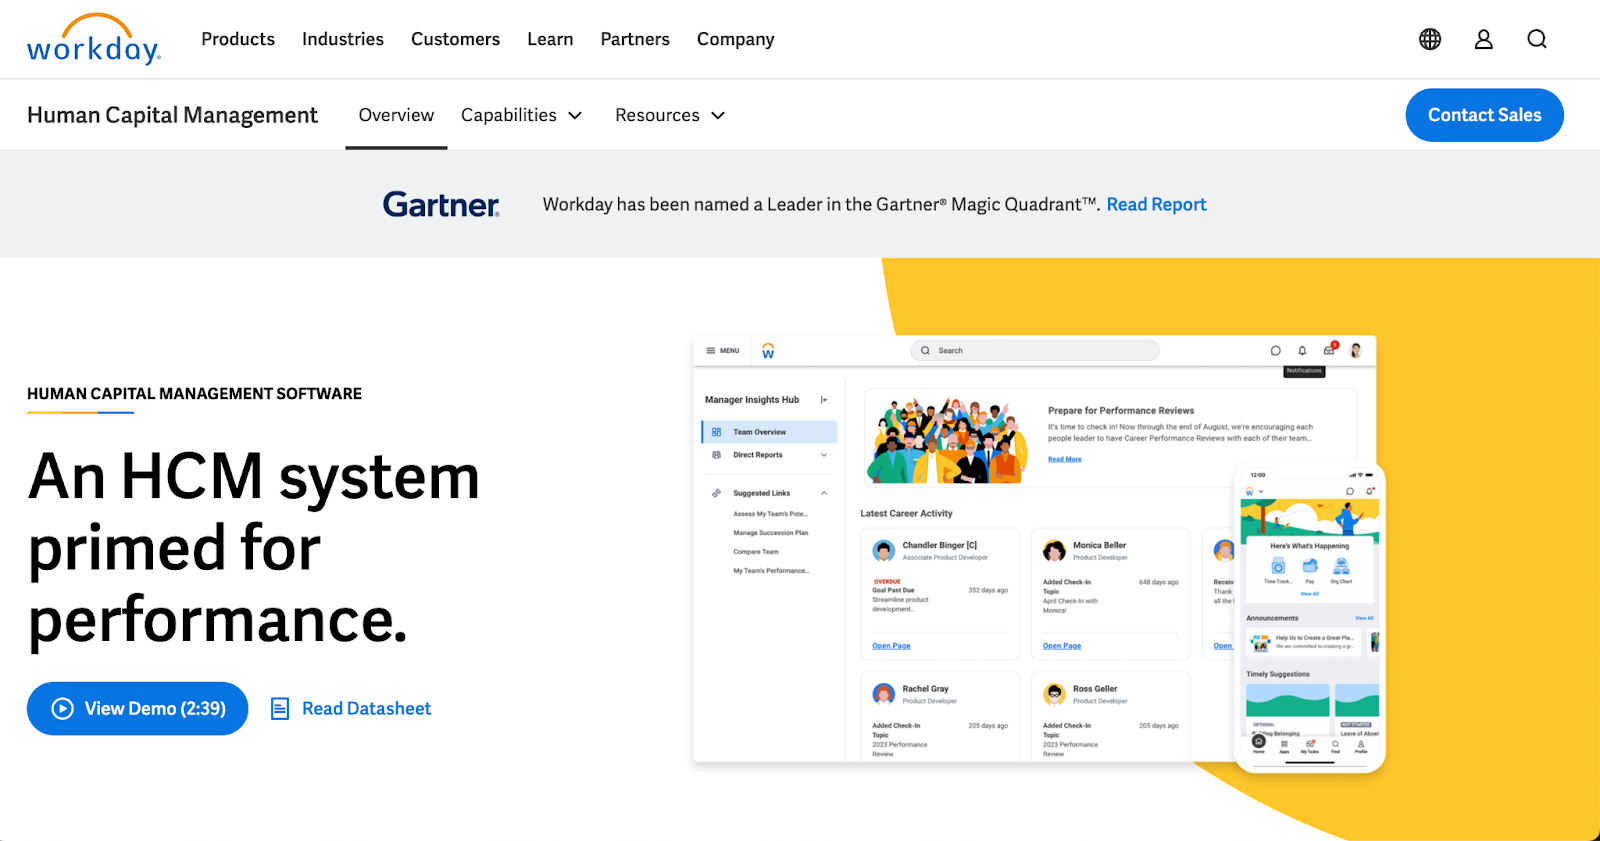Select the Overview tab

tap(396, 115)
